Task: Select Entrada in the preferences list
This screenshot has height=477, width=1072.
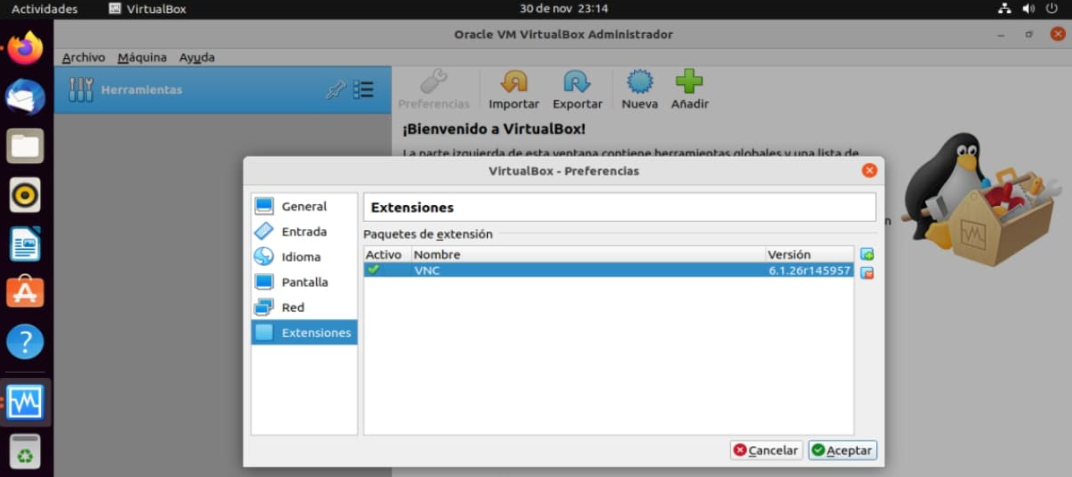Action: coord(304,232)
